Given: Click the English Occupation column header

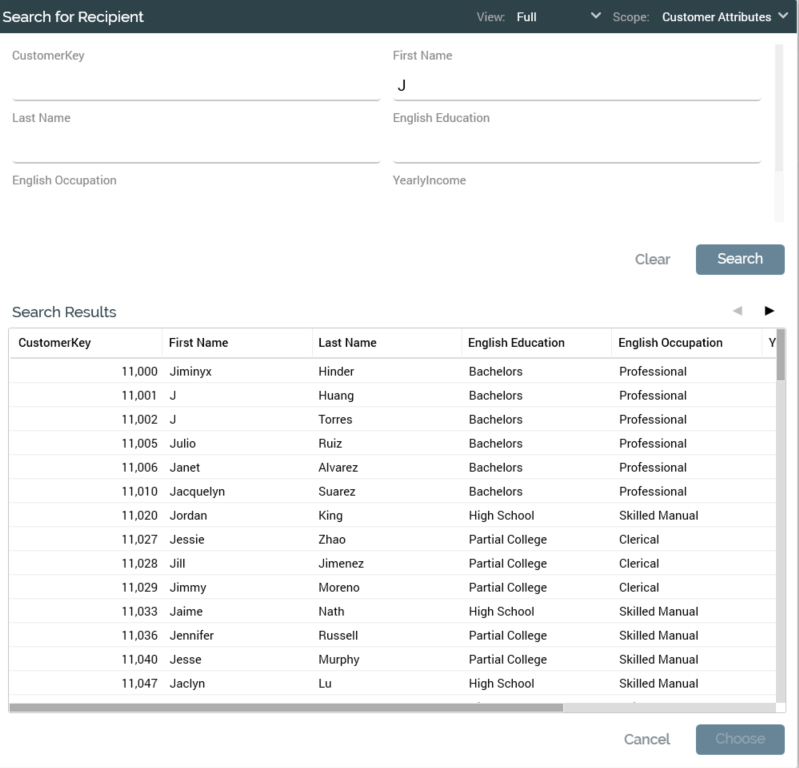Looking at the screenshot, I should 670,343.
